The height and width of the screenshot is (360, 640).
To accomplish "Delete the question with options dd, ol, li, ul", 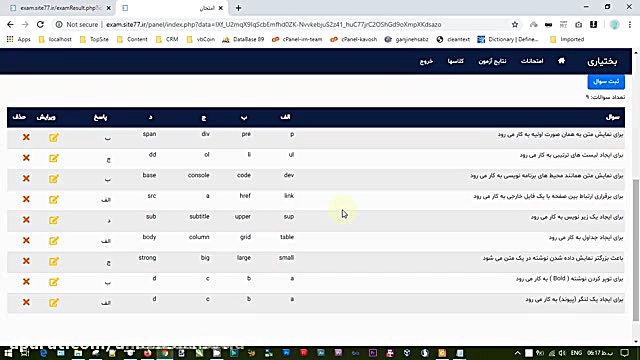I will click(26, 158).
